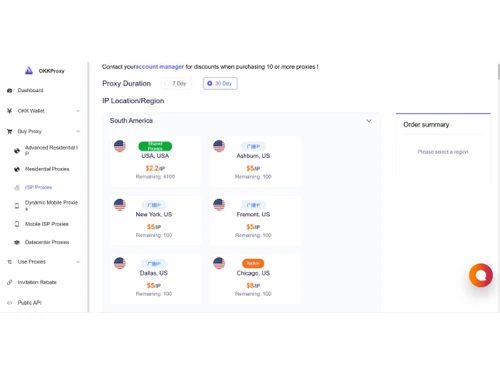Open Datacenter Proxies menu item
Image resolution: width=500 pixels, height=375 pixels.
click(47, 242)
